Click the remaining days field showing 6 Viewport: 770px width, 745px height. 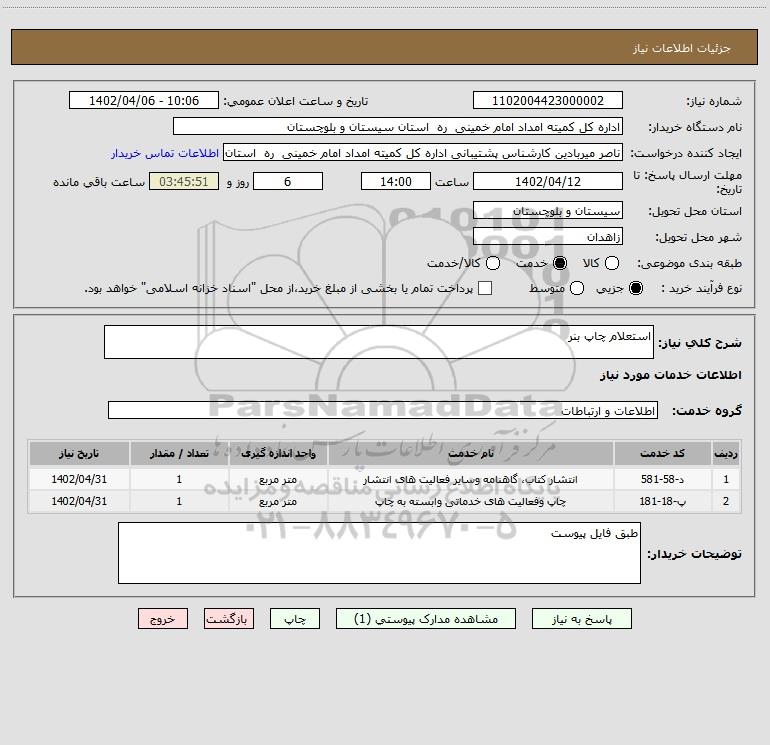click(x=288, y=181)
